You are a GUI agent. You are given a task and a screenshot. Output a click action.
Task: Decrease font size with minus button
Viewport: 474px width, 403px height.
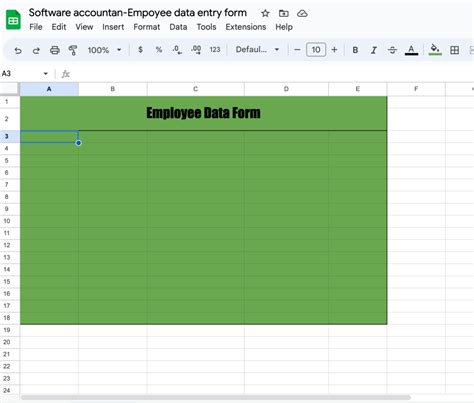[297, 50]
